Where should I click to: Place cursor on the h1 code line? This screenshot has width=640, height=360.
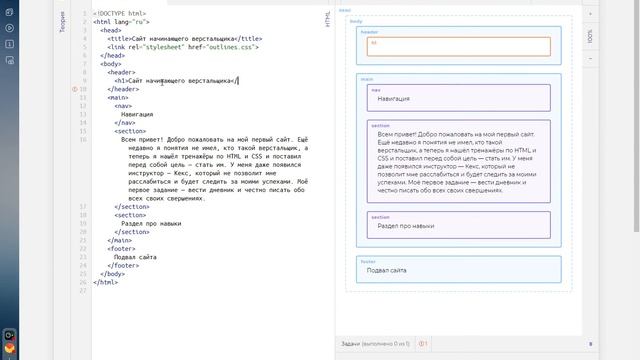(176, 81)
